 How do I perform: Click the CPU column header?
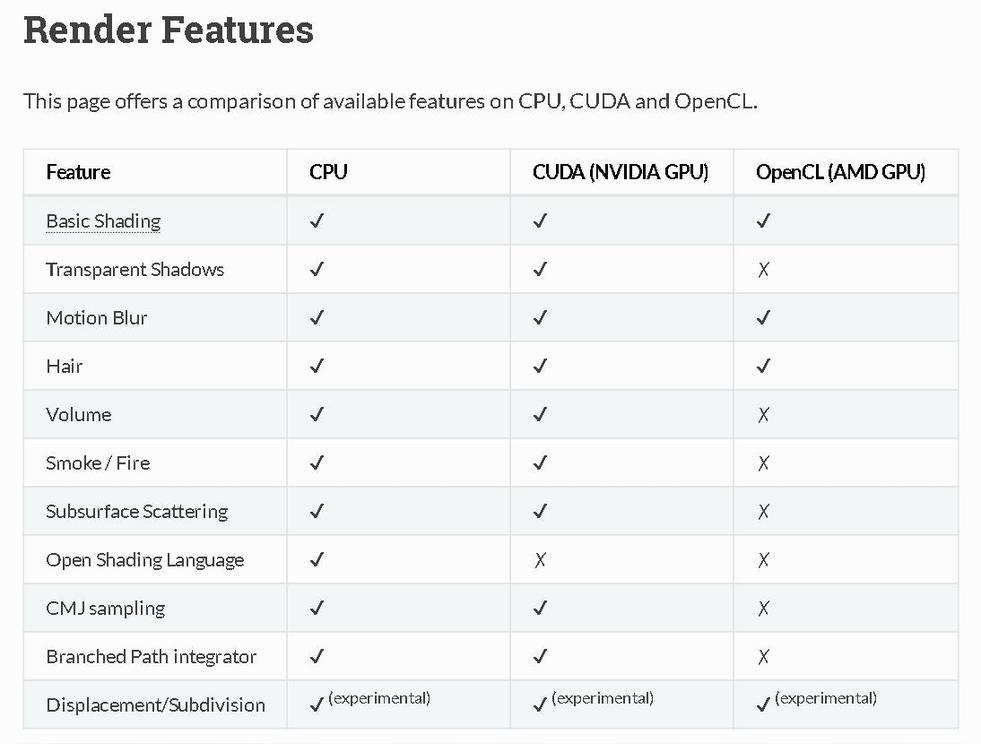click(x=328, y=172)
